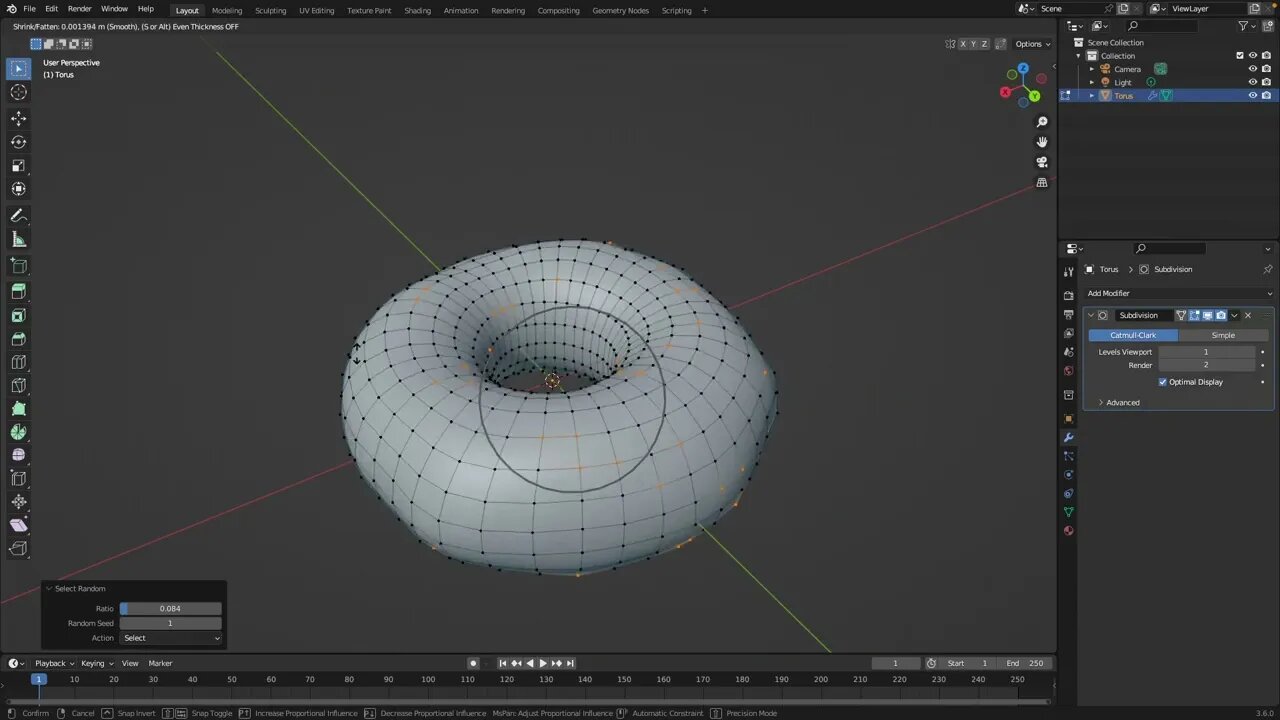Select the Transform tool
The width and height of the screenshot is (1280, 720).
tap(18, 189)
